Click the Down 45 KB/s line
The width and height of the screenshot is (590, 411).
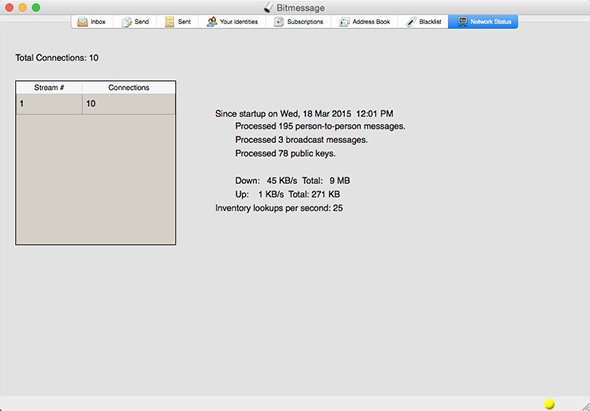(x=293, y=181)
